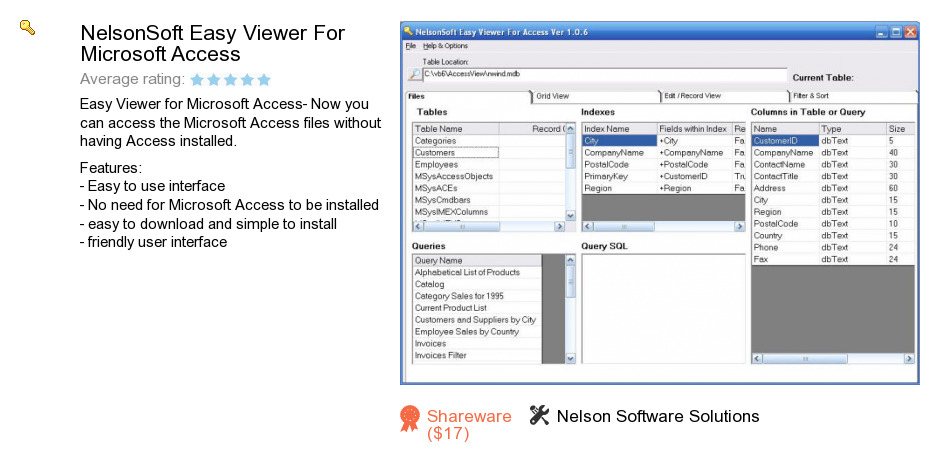Click Indexes list scroll left arrow
Viewport: 940px width, 469px height.
[x=588, y=227]
